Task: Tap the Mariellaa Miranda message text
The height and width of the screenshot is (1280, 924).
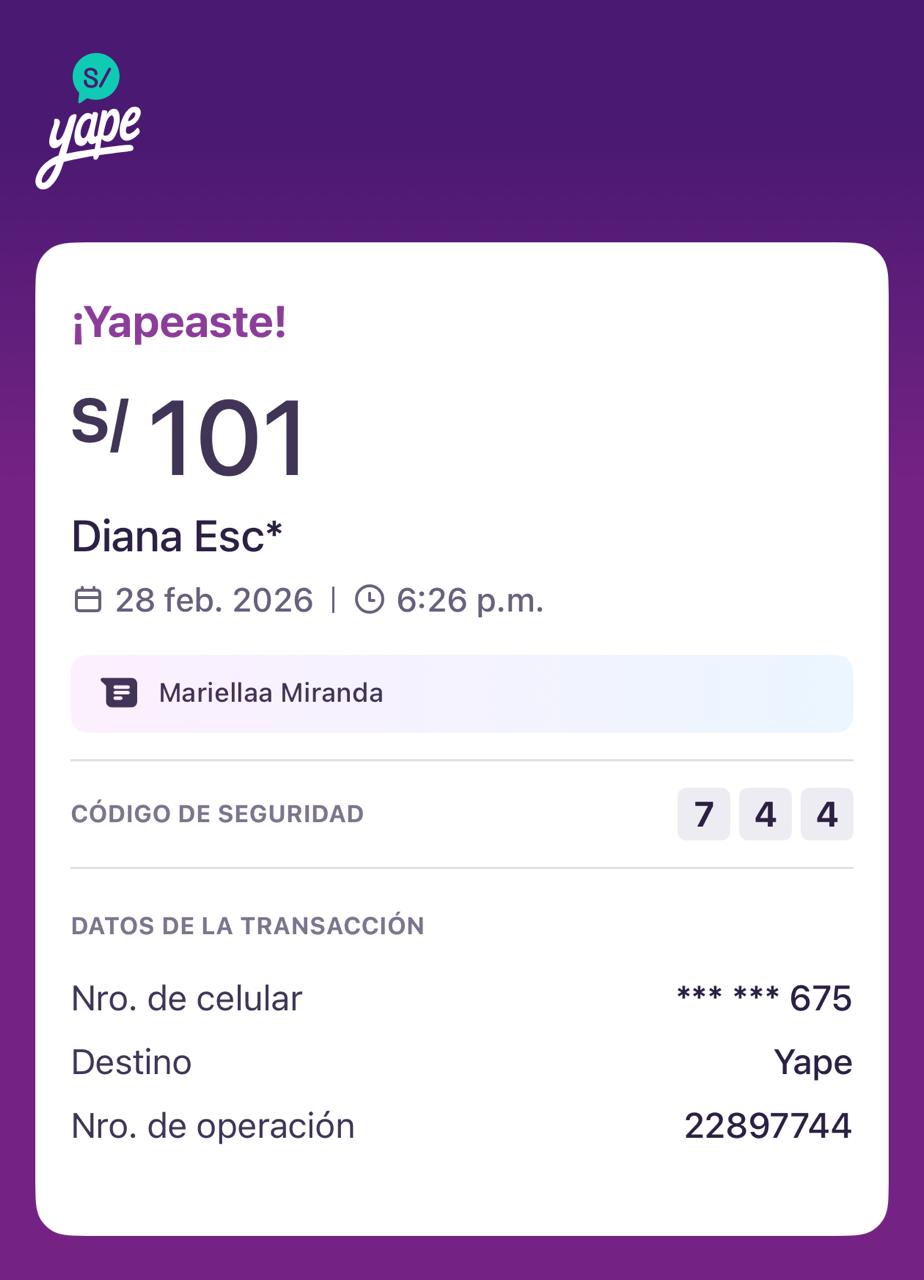Action: pos(271,693)
